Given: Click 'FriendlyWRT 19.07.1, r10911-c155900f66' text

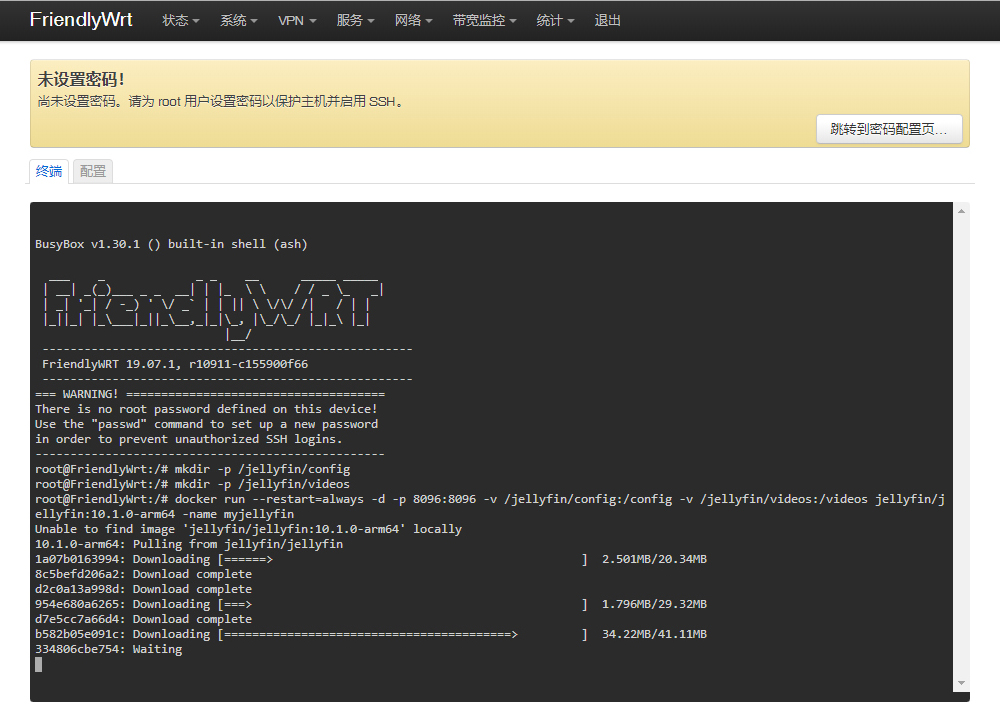Looking at the screenshot, I should coord(175,364).
